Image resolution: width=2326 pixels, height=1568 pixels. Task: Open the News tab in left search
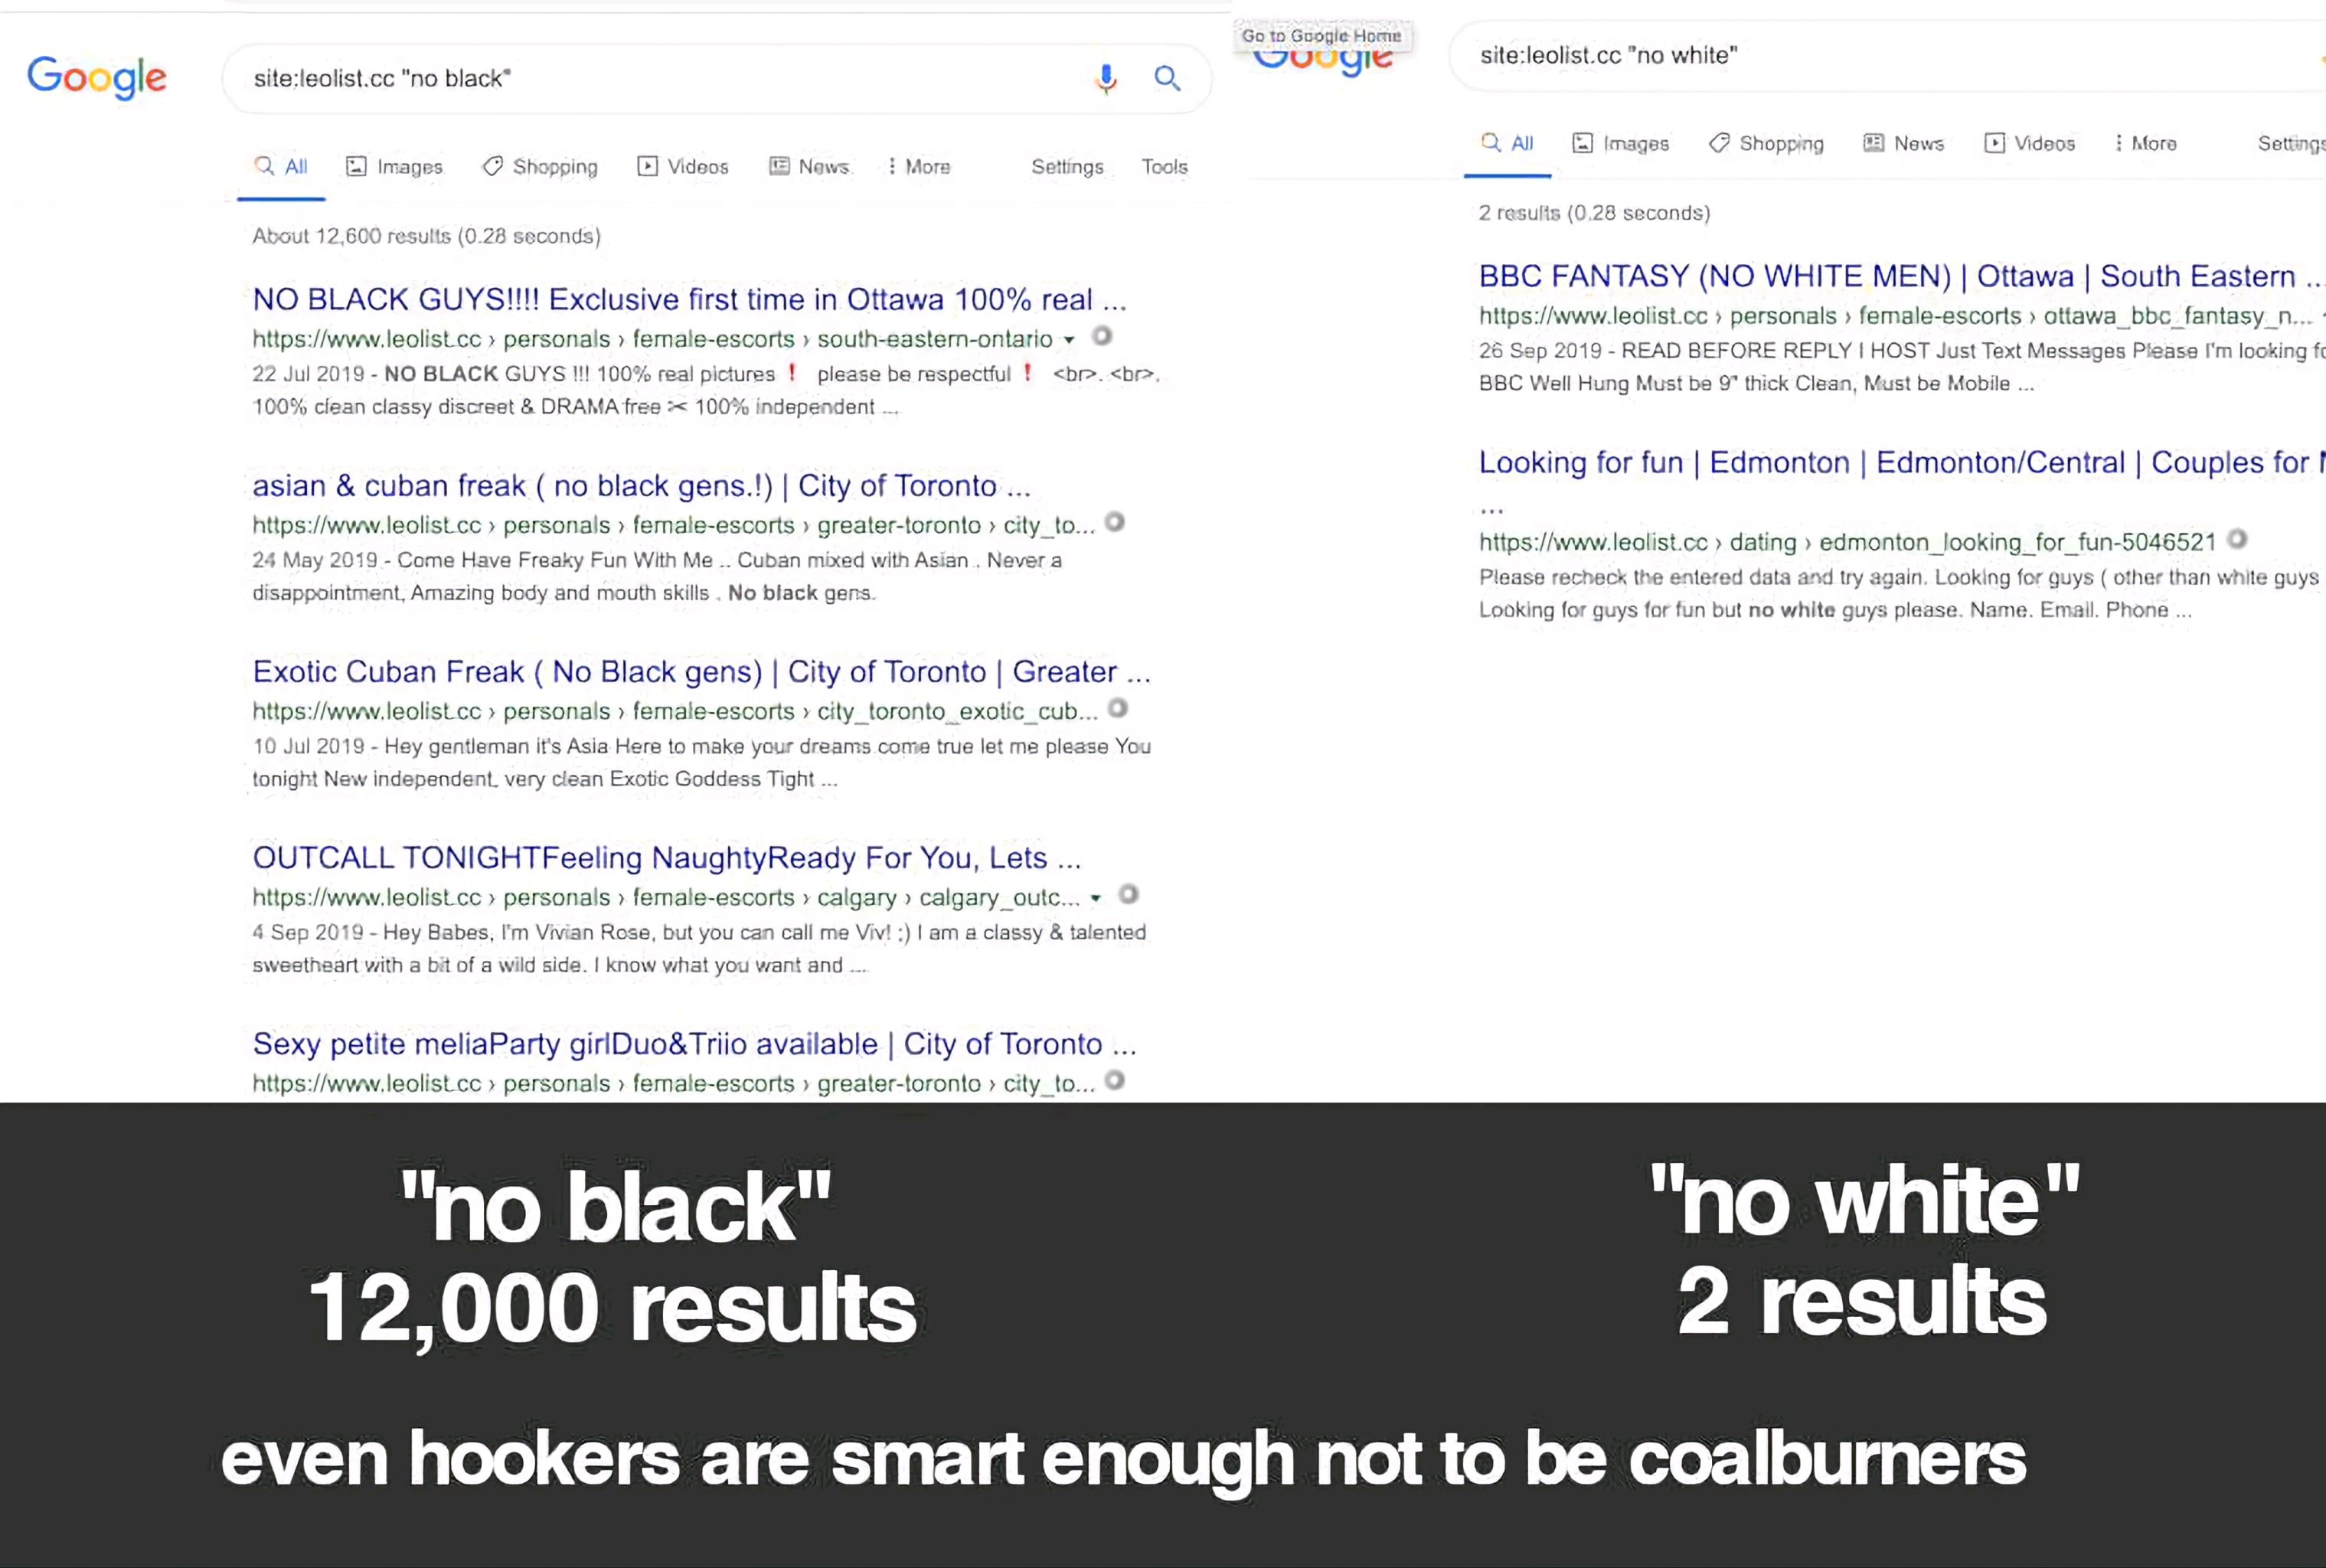click(x=809, y=167)
